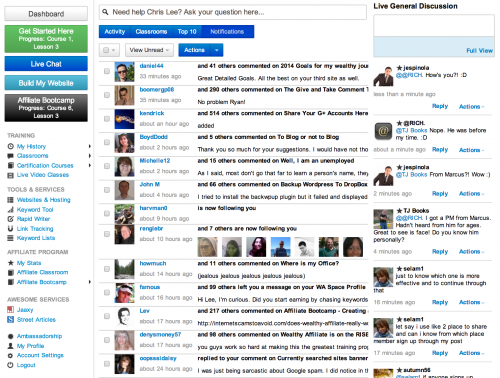The width and height of the screenshot is (500, 378).
Task: Open Full View of live discussion
Action: 479,51
